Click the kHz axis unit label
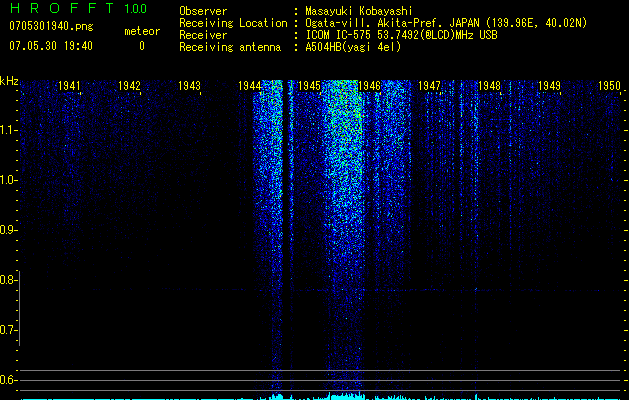 point(9,81)
